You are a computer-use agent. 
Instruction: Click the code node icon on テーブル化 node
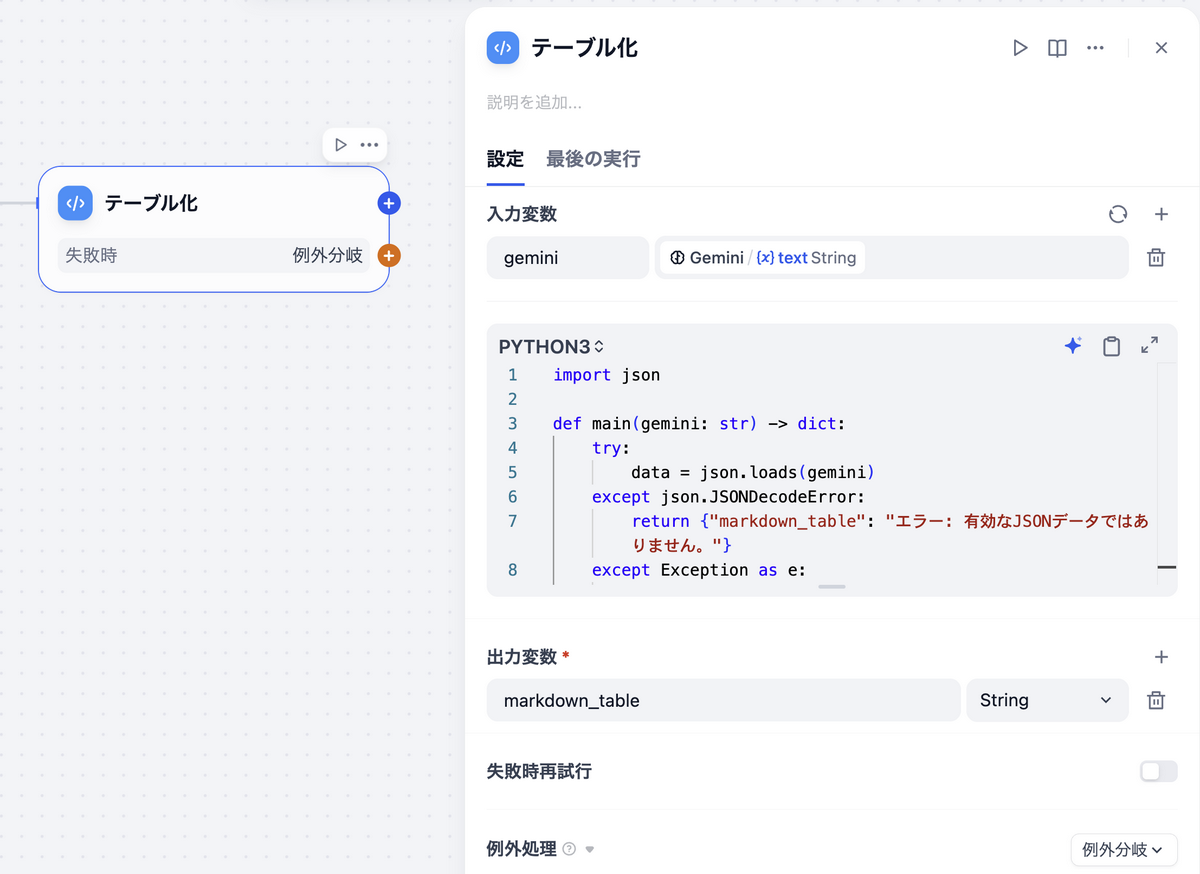click(x=75, y=202)
